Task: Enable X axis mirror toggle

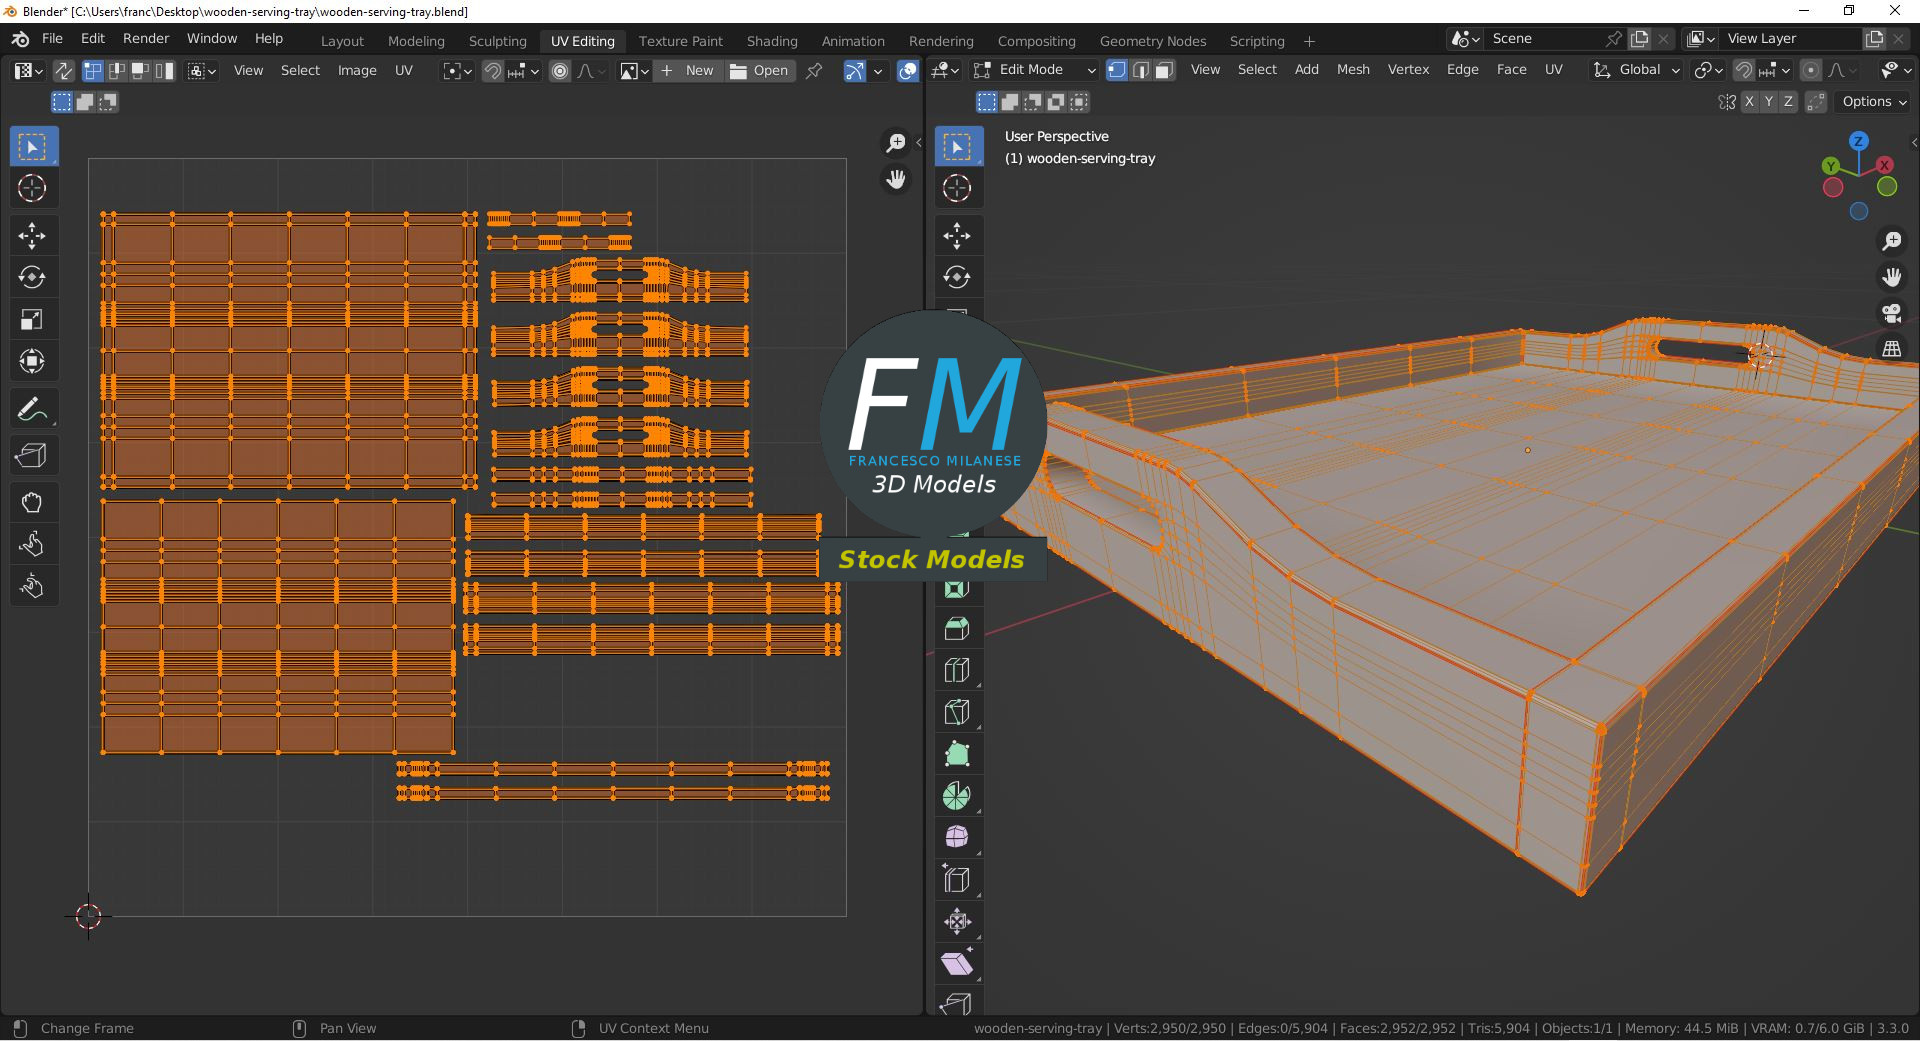Action: click(1749, 102)
